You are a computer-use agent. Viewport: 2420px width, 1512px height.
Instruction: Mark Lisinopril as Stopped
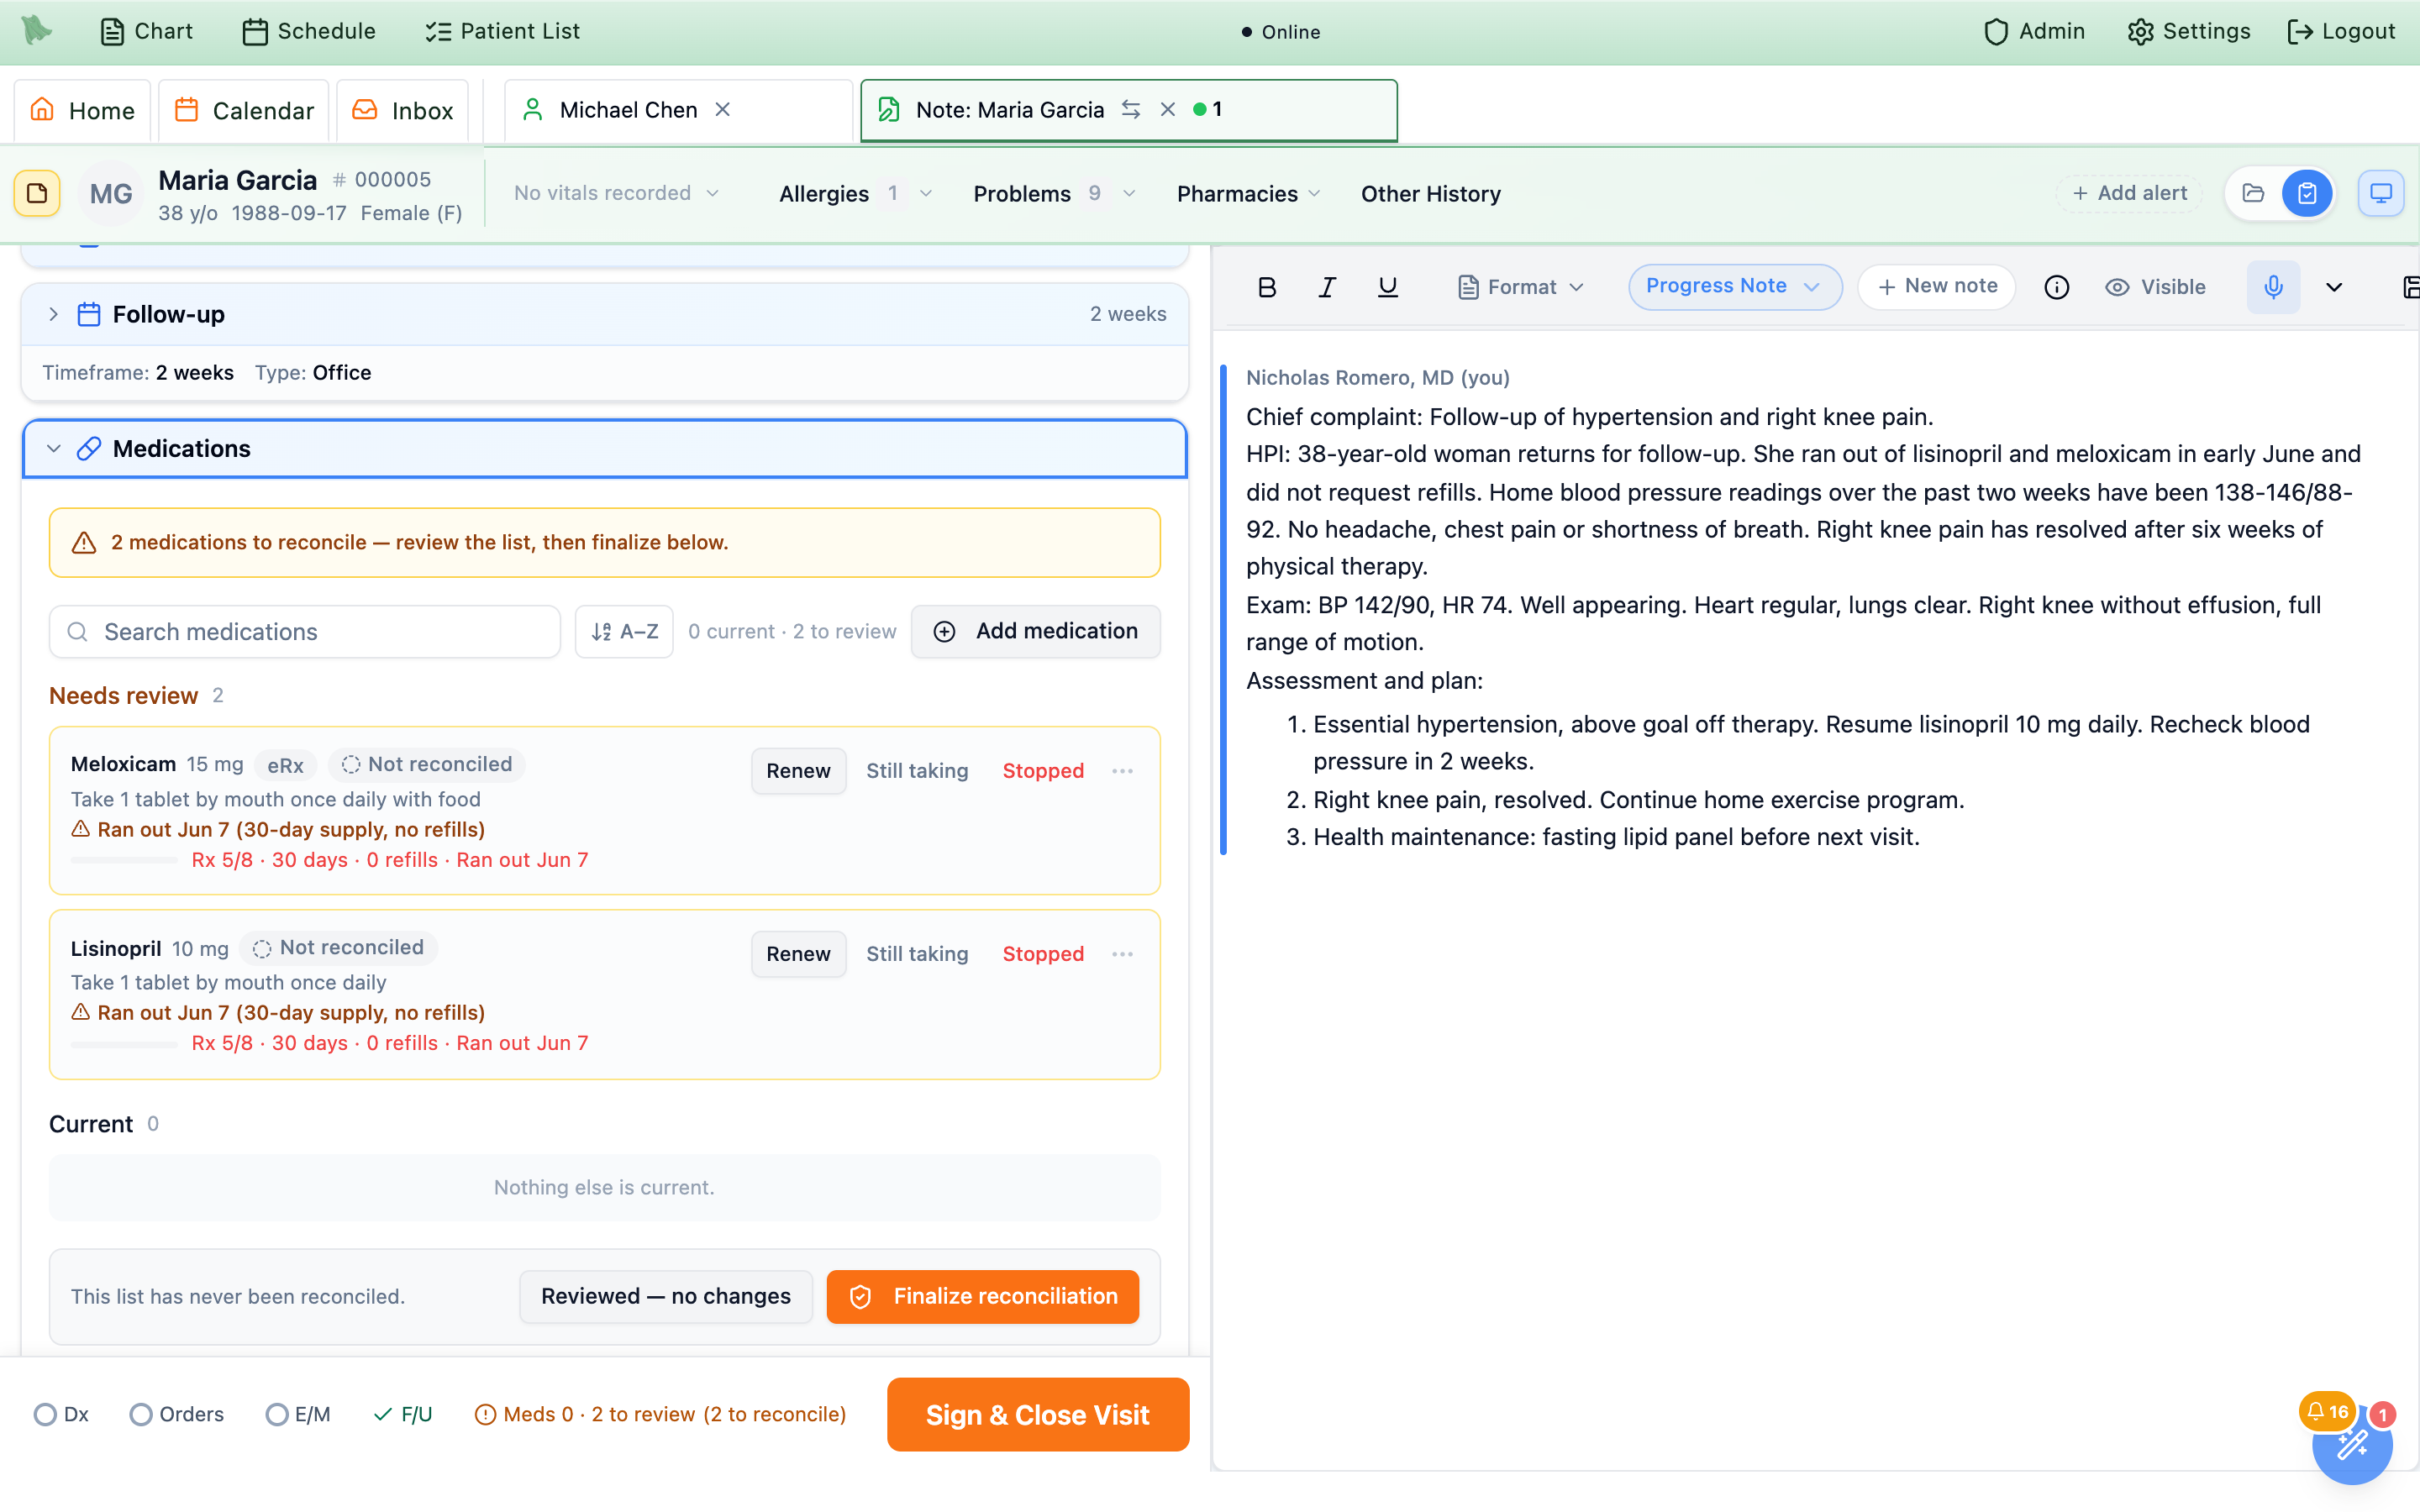1043,954
